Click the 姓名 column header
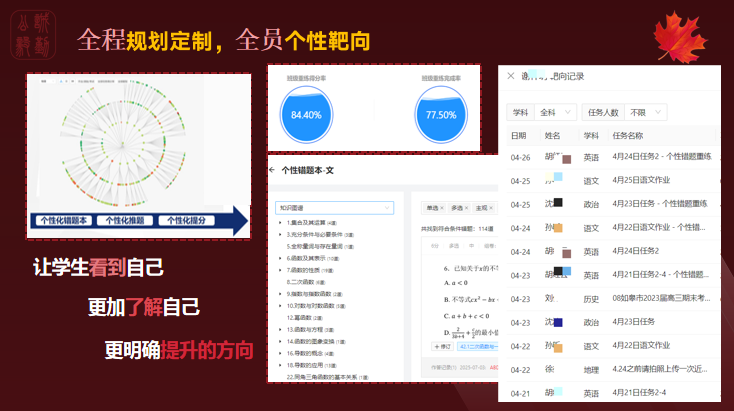734x411 pixels. click(552, 136)
